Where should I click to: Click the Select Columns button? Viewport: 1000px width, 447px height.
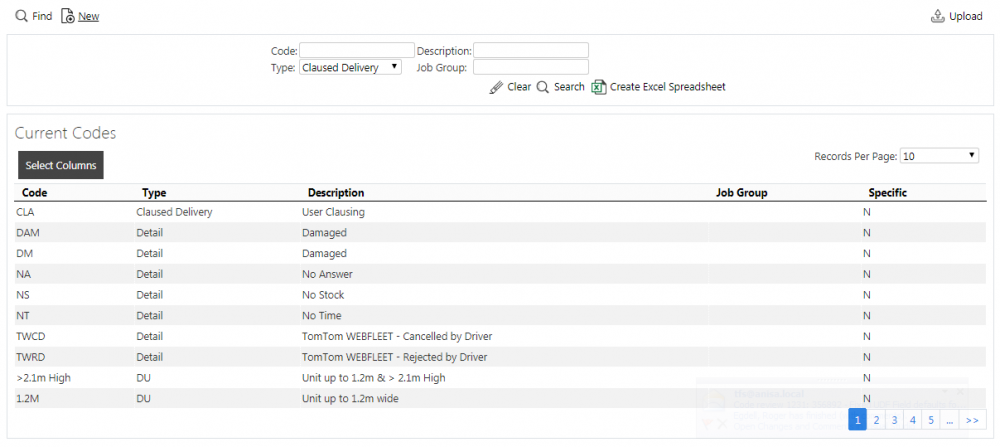[x=61, y=165]
